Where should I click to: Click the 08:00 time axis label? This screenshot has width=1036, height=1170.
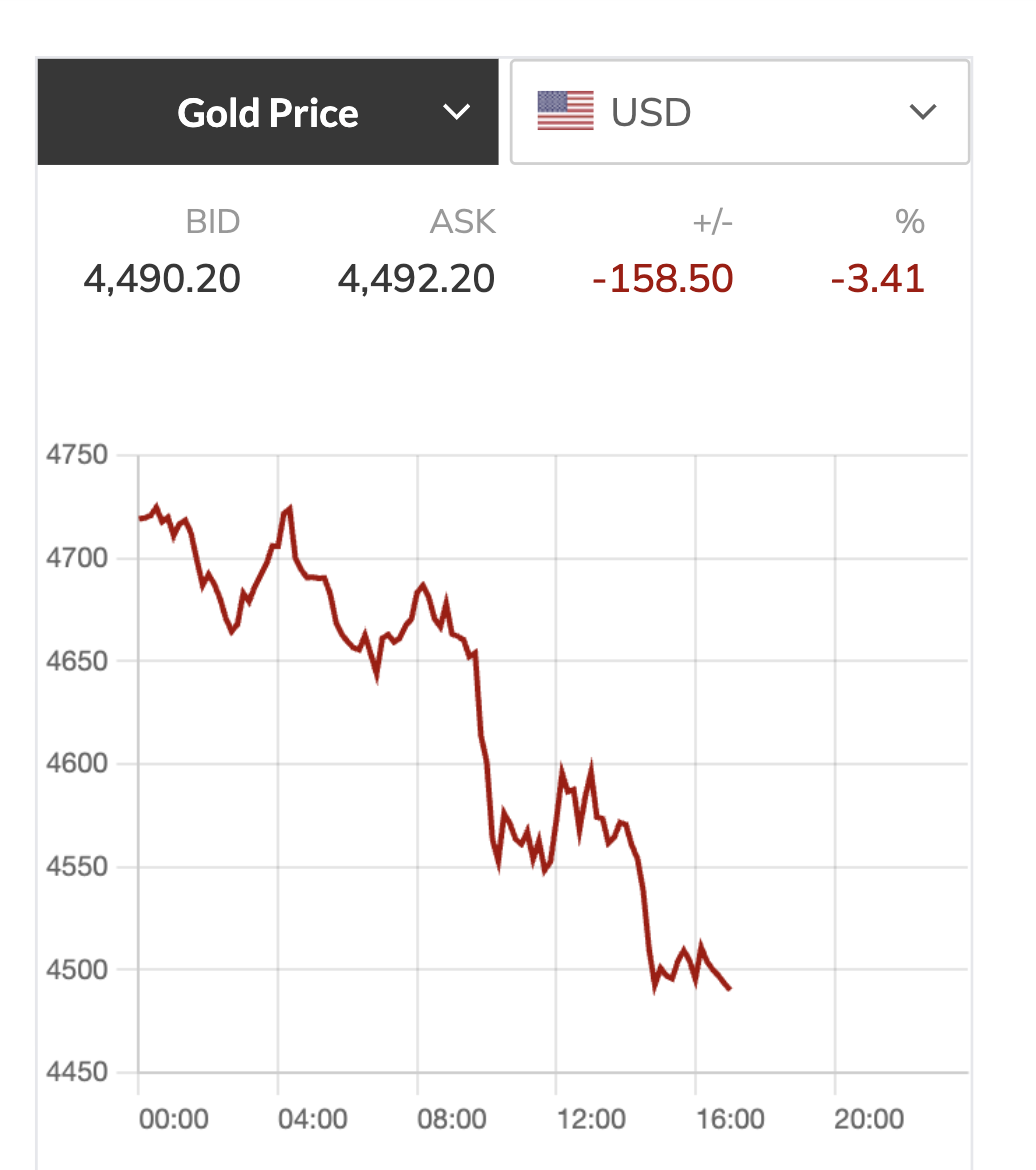point(452,1118)
